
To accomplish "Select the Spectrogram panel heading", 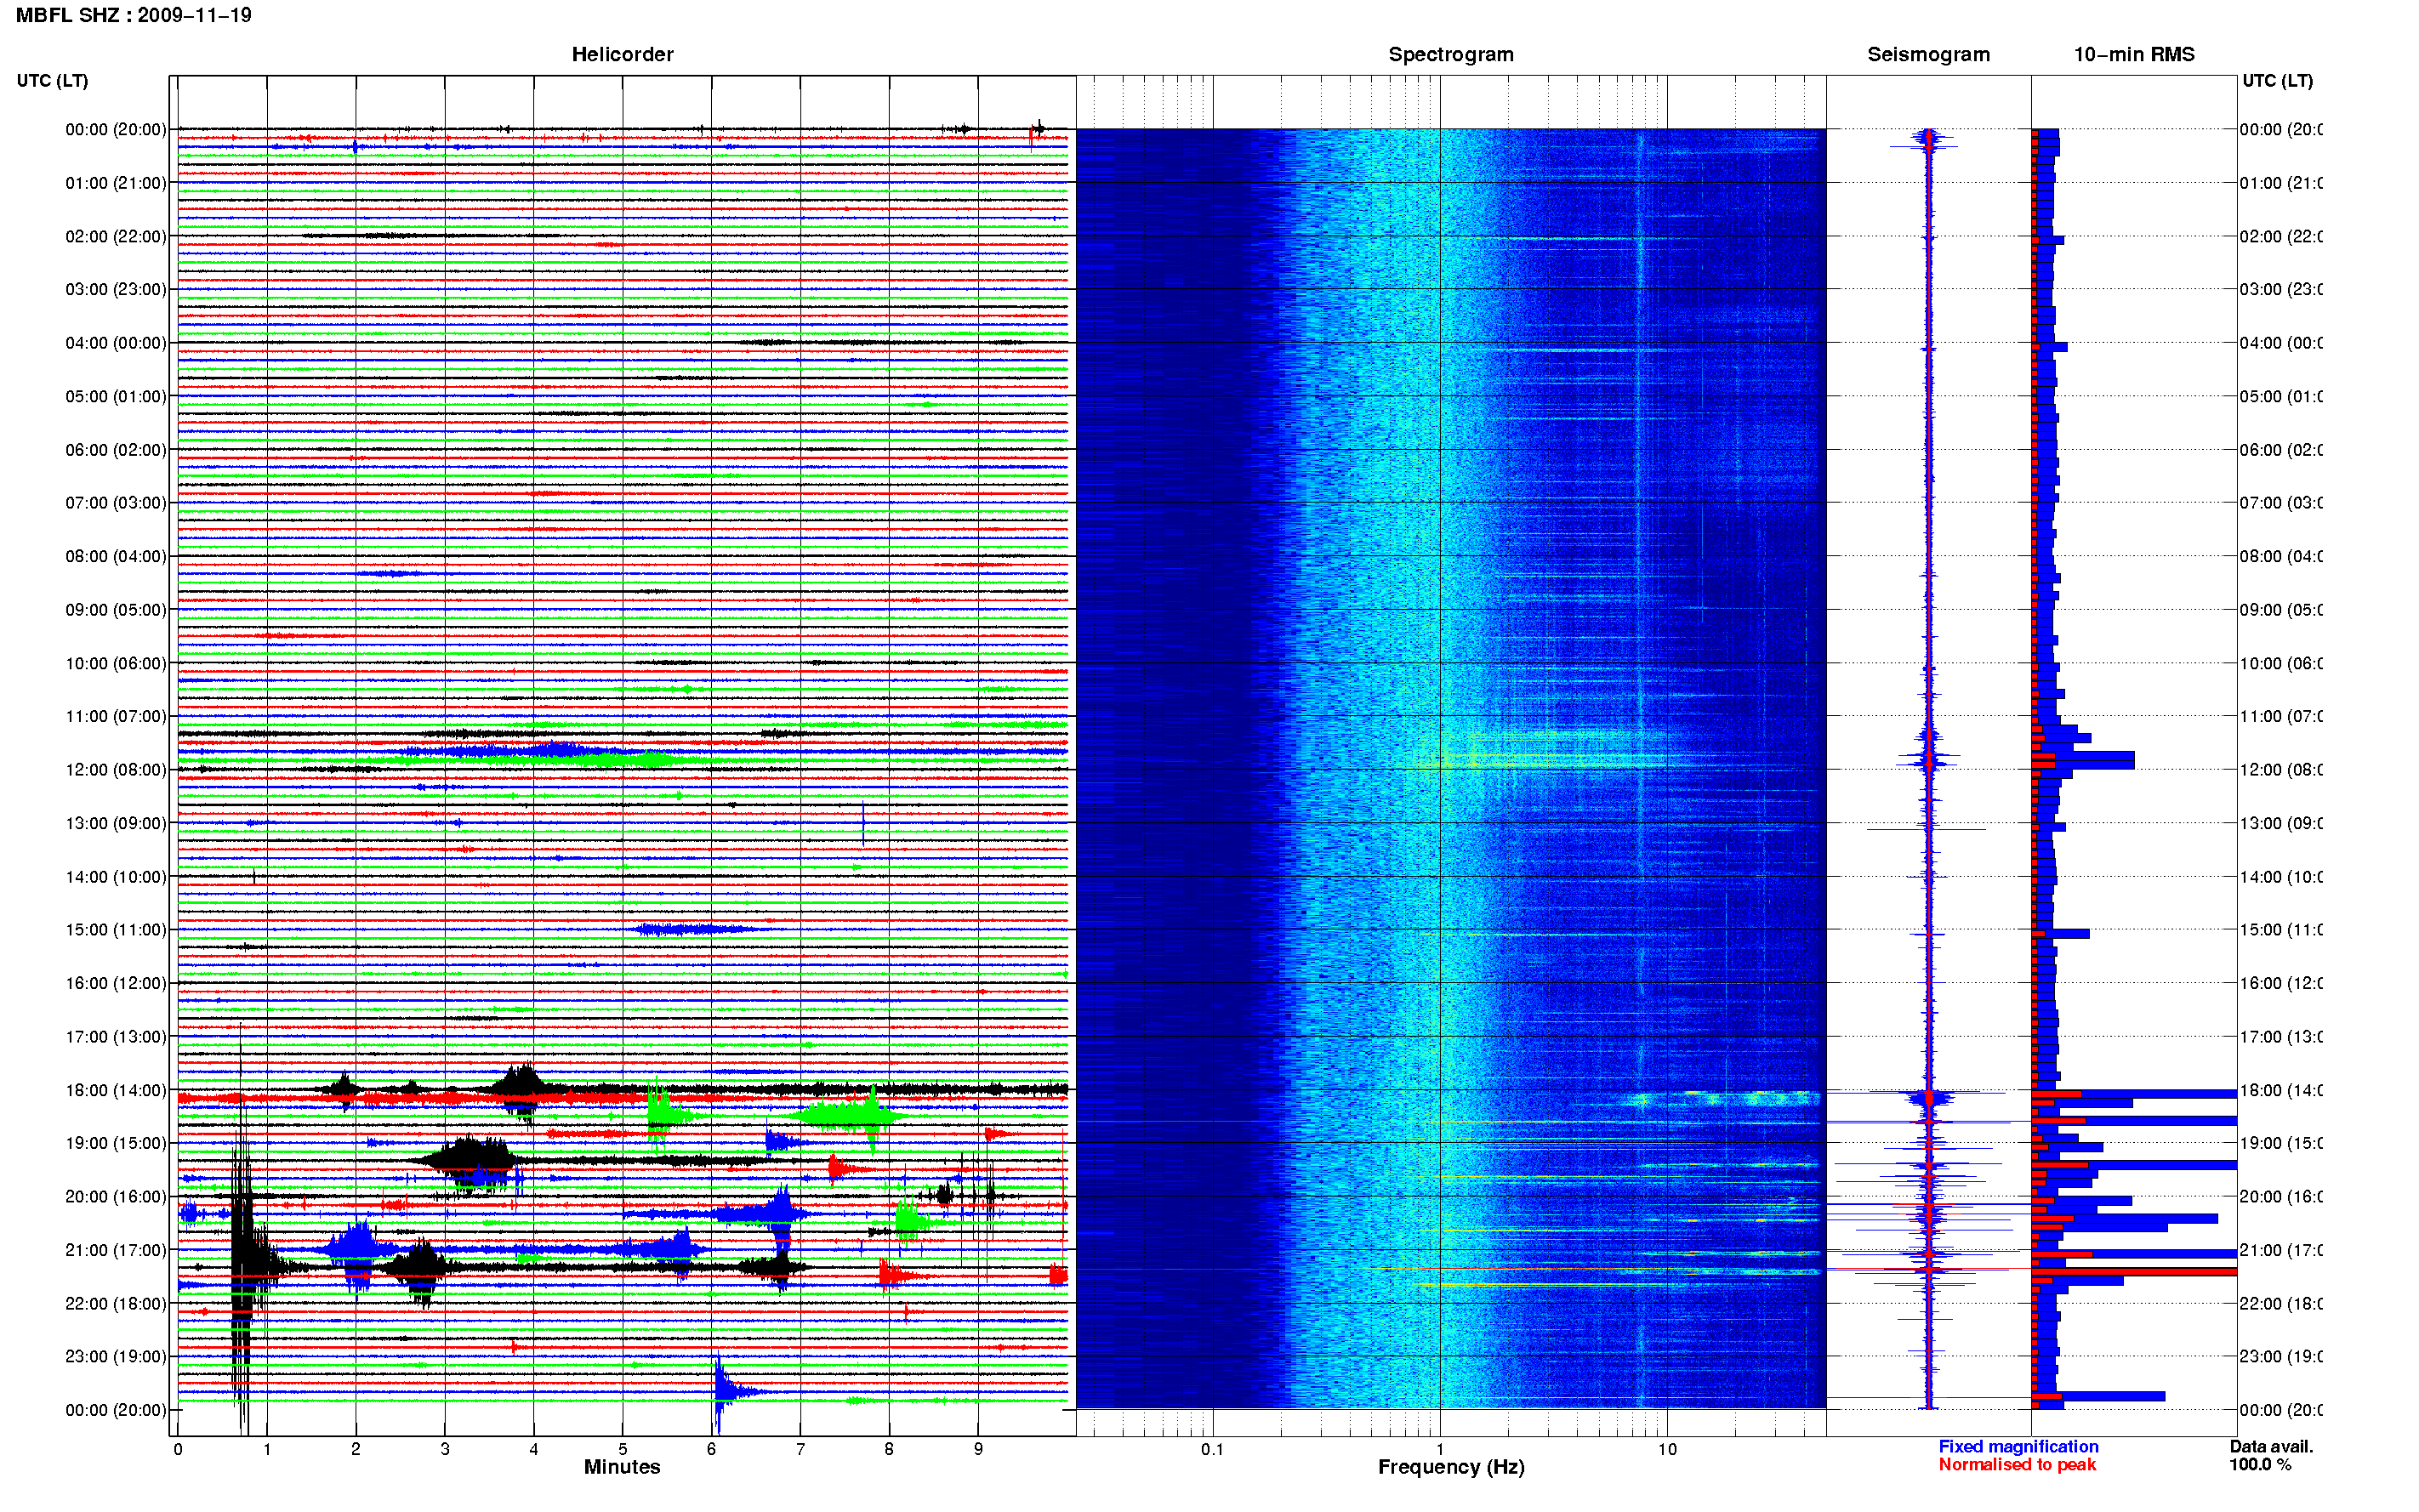I will click(x=1451, y=55).
